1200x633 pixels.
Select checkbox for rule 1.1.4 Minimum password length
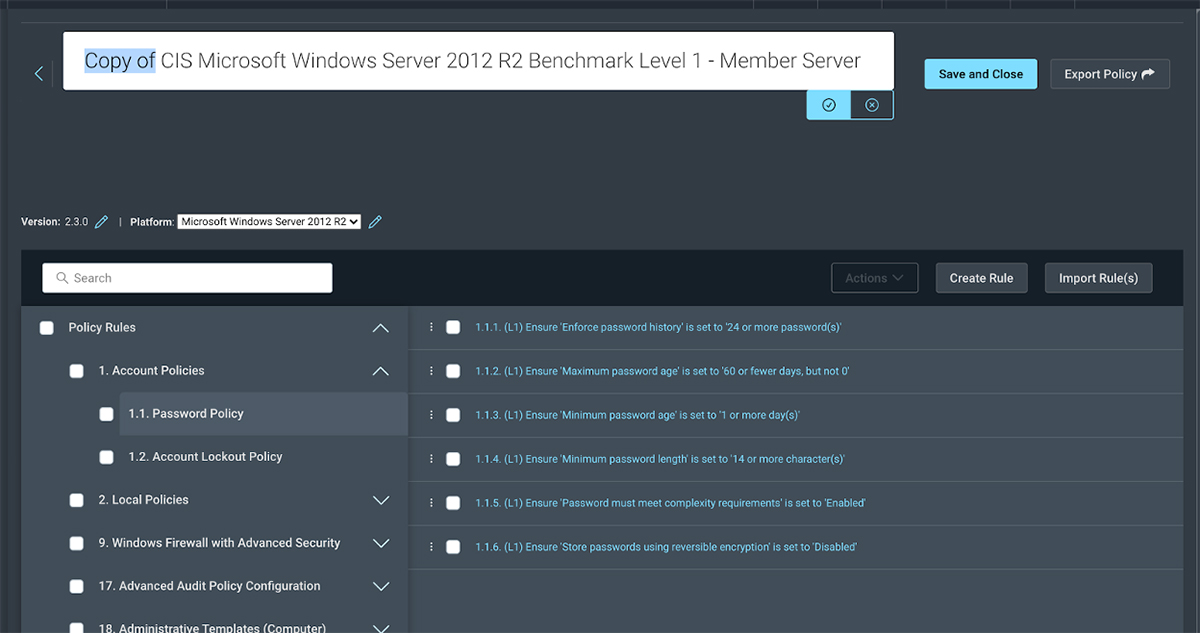click(x=453, y=459)
